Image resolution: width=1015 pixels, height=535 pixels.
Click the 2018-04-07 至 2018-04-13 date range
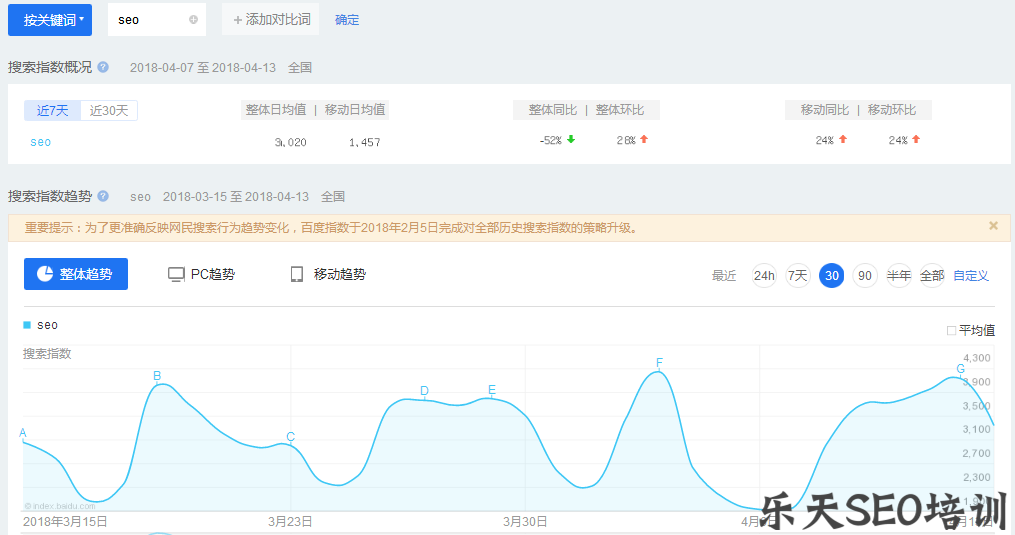203,67
